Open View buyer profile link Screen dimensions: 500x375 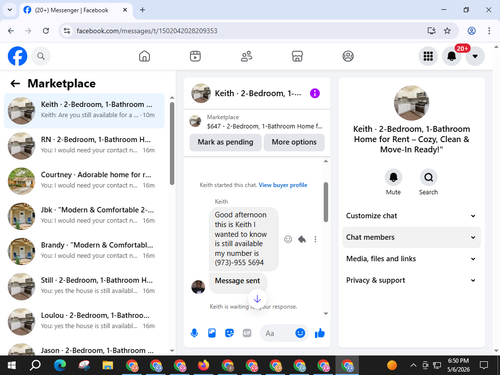pos(283,185)
